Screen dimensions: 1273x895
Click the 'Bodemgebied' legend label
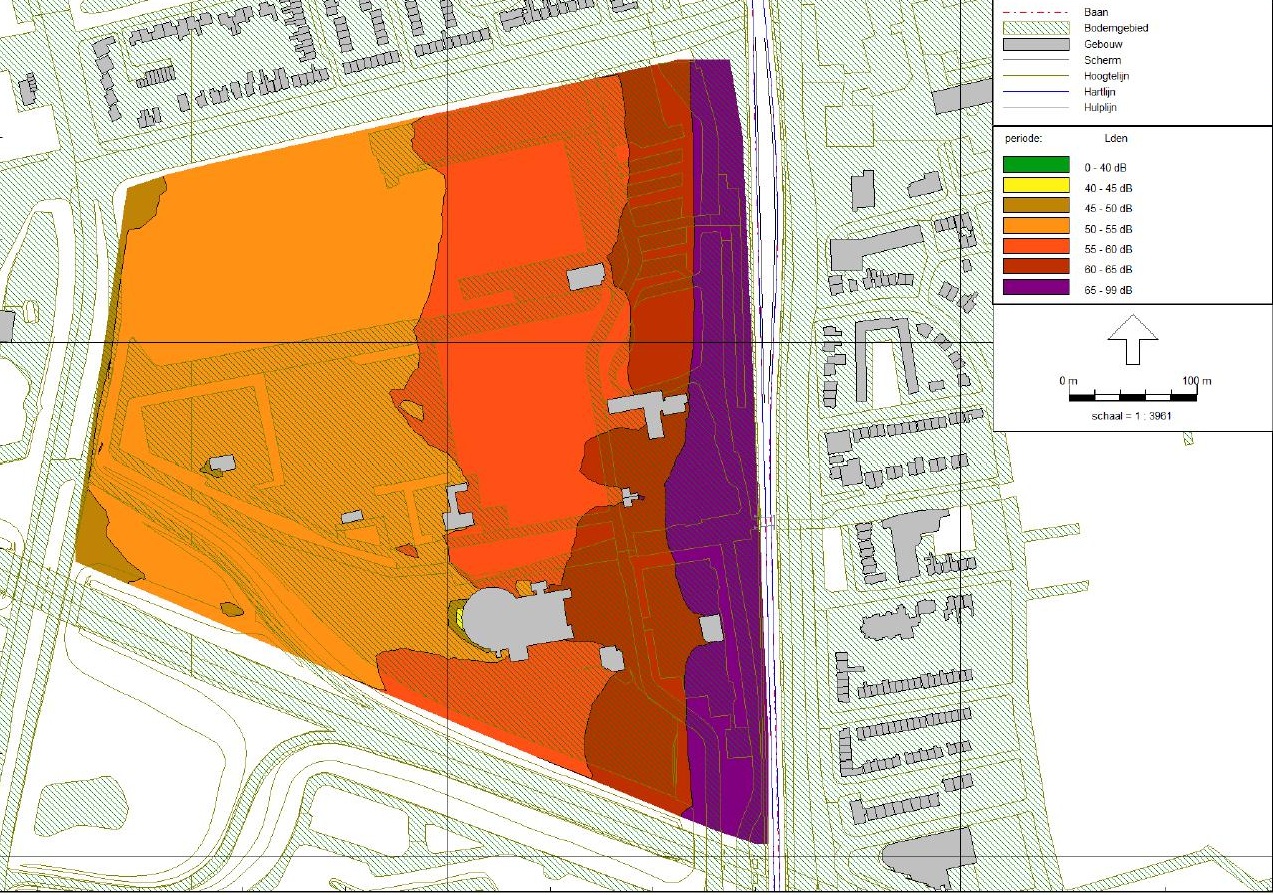point(1115,28)
